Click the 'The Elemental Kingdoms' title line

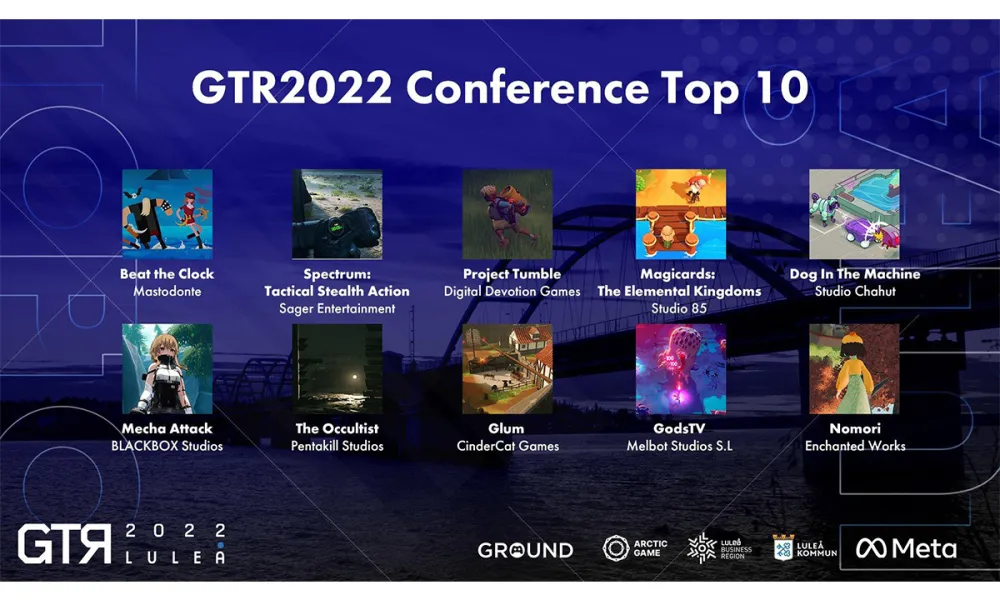679,291
